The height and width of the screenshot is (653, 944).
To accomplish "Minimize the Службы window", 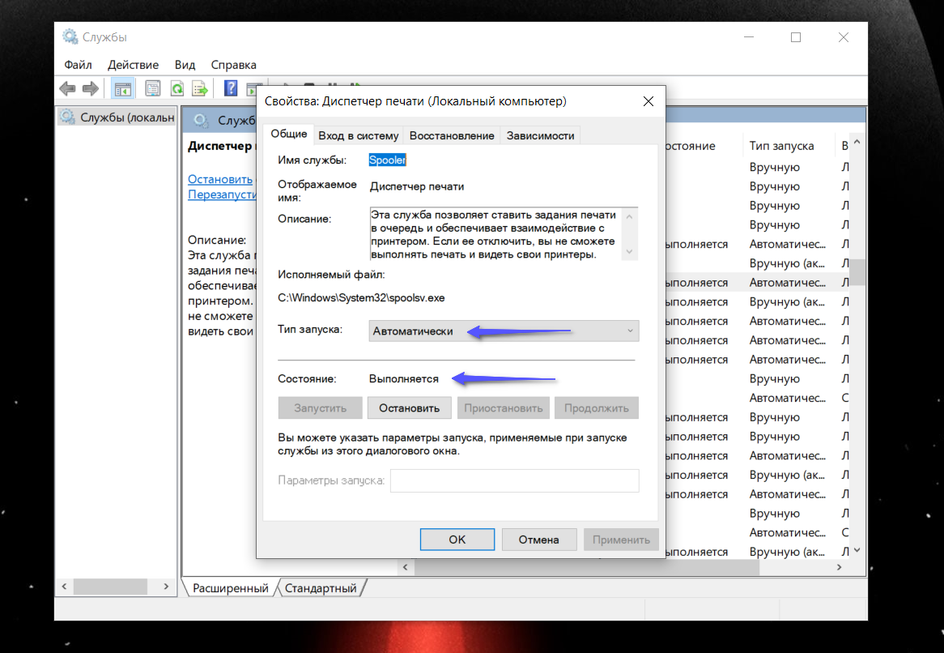I will click(x=748, y=37).
